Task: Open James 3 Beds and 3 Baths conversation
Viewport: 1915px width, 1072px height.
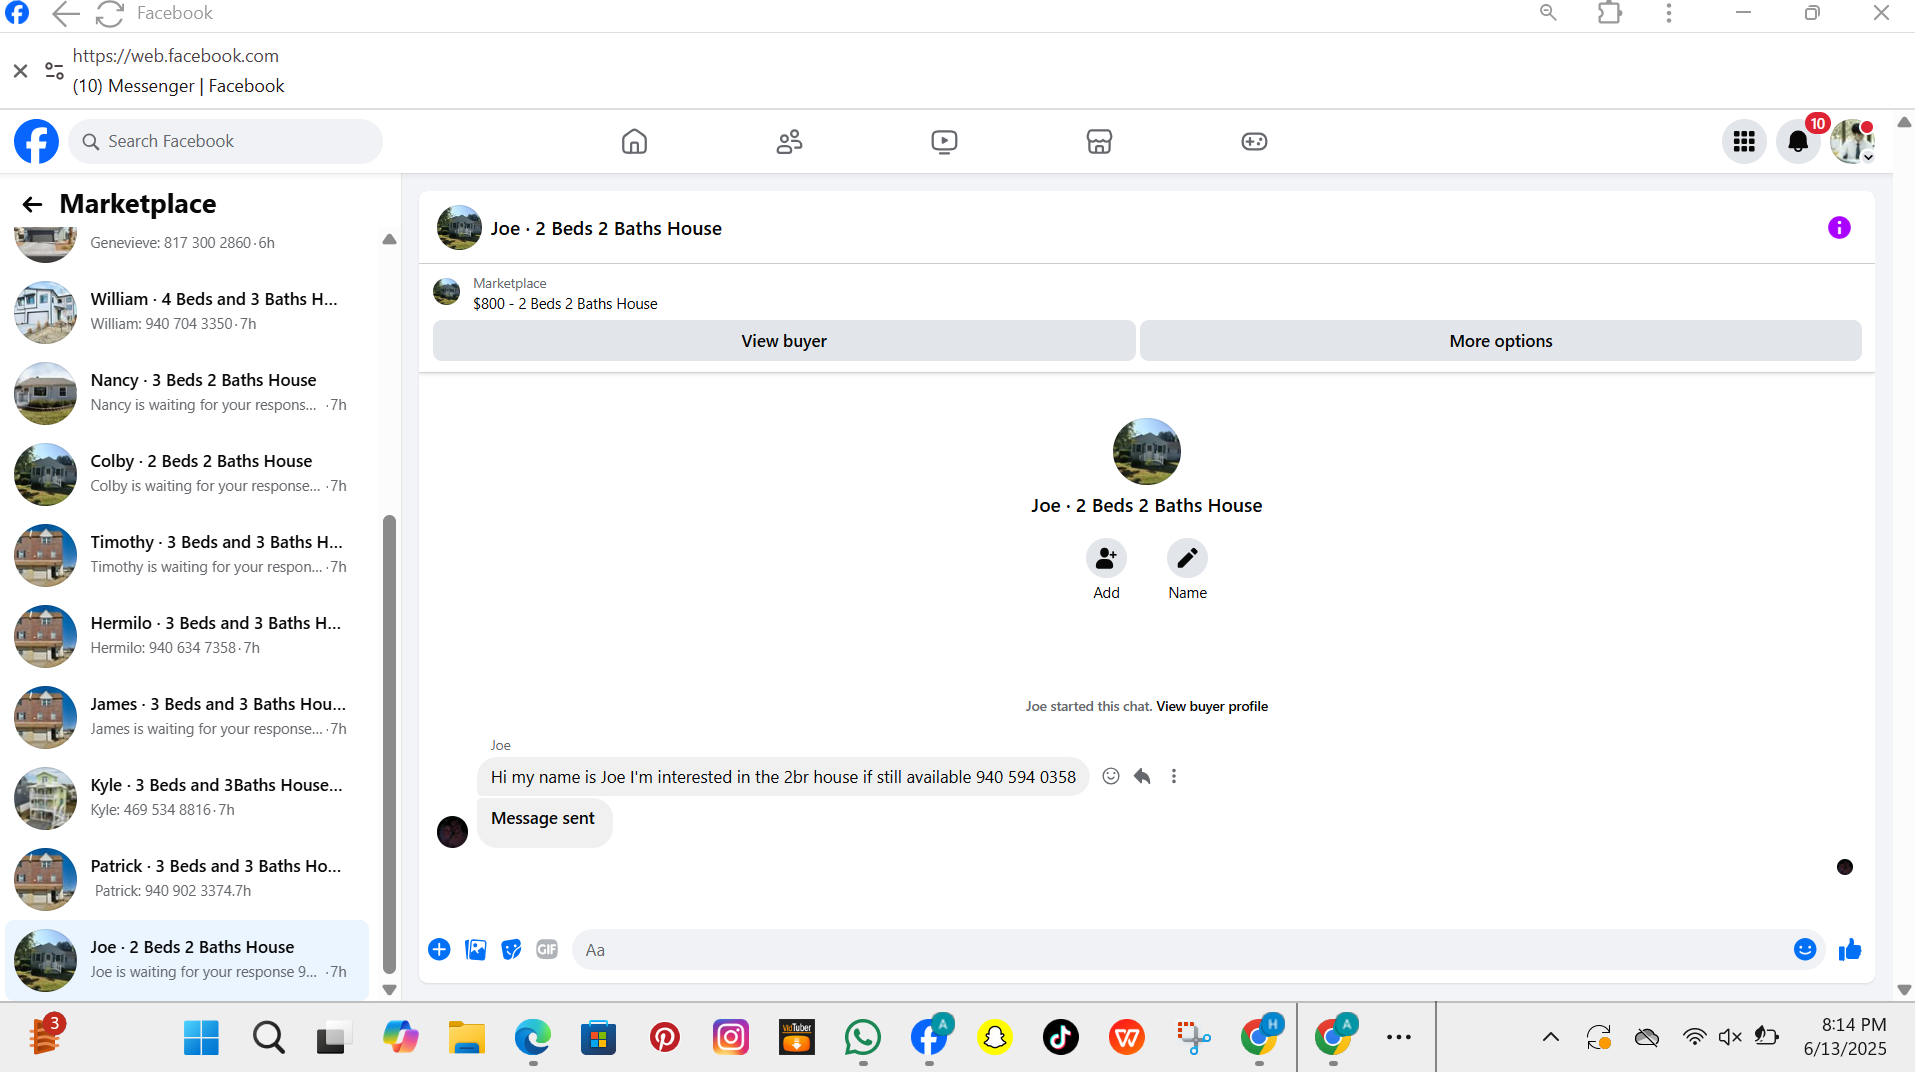Action: click(187, 716)
